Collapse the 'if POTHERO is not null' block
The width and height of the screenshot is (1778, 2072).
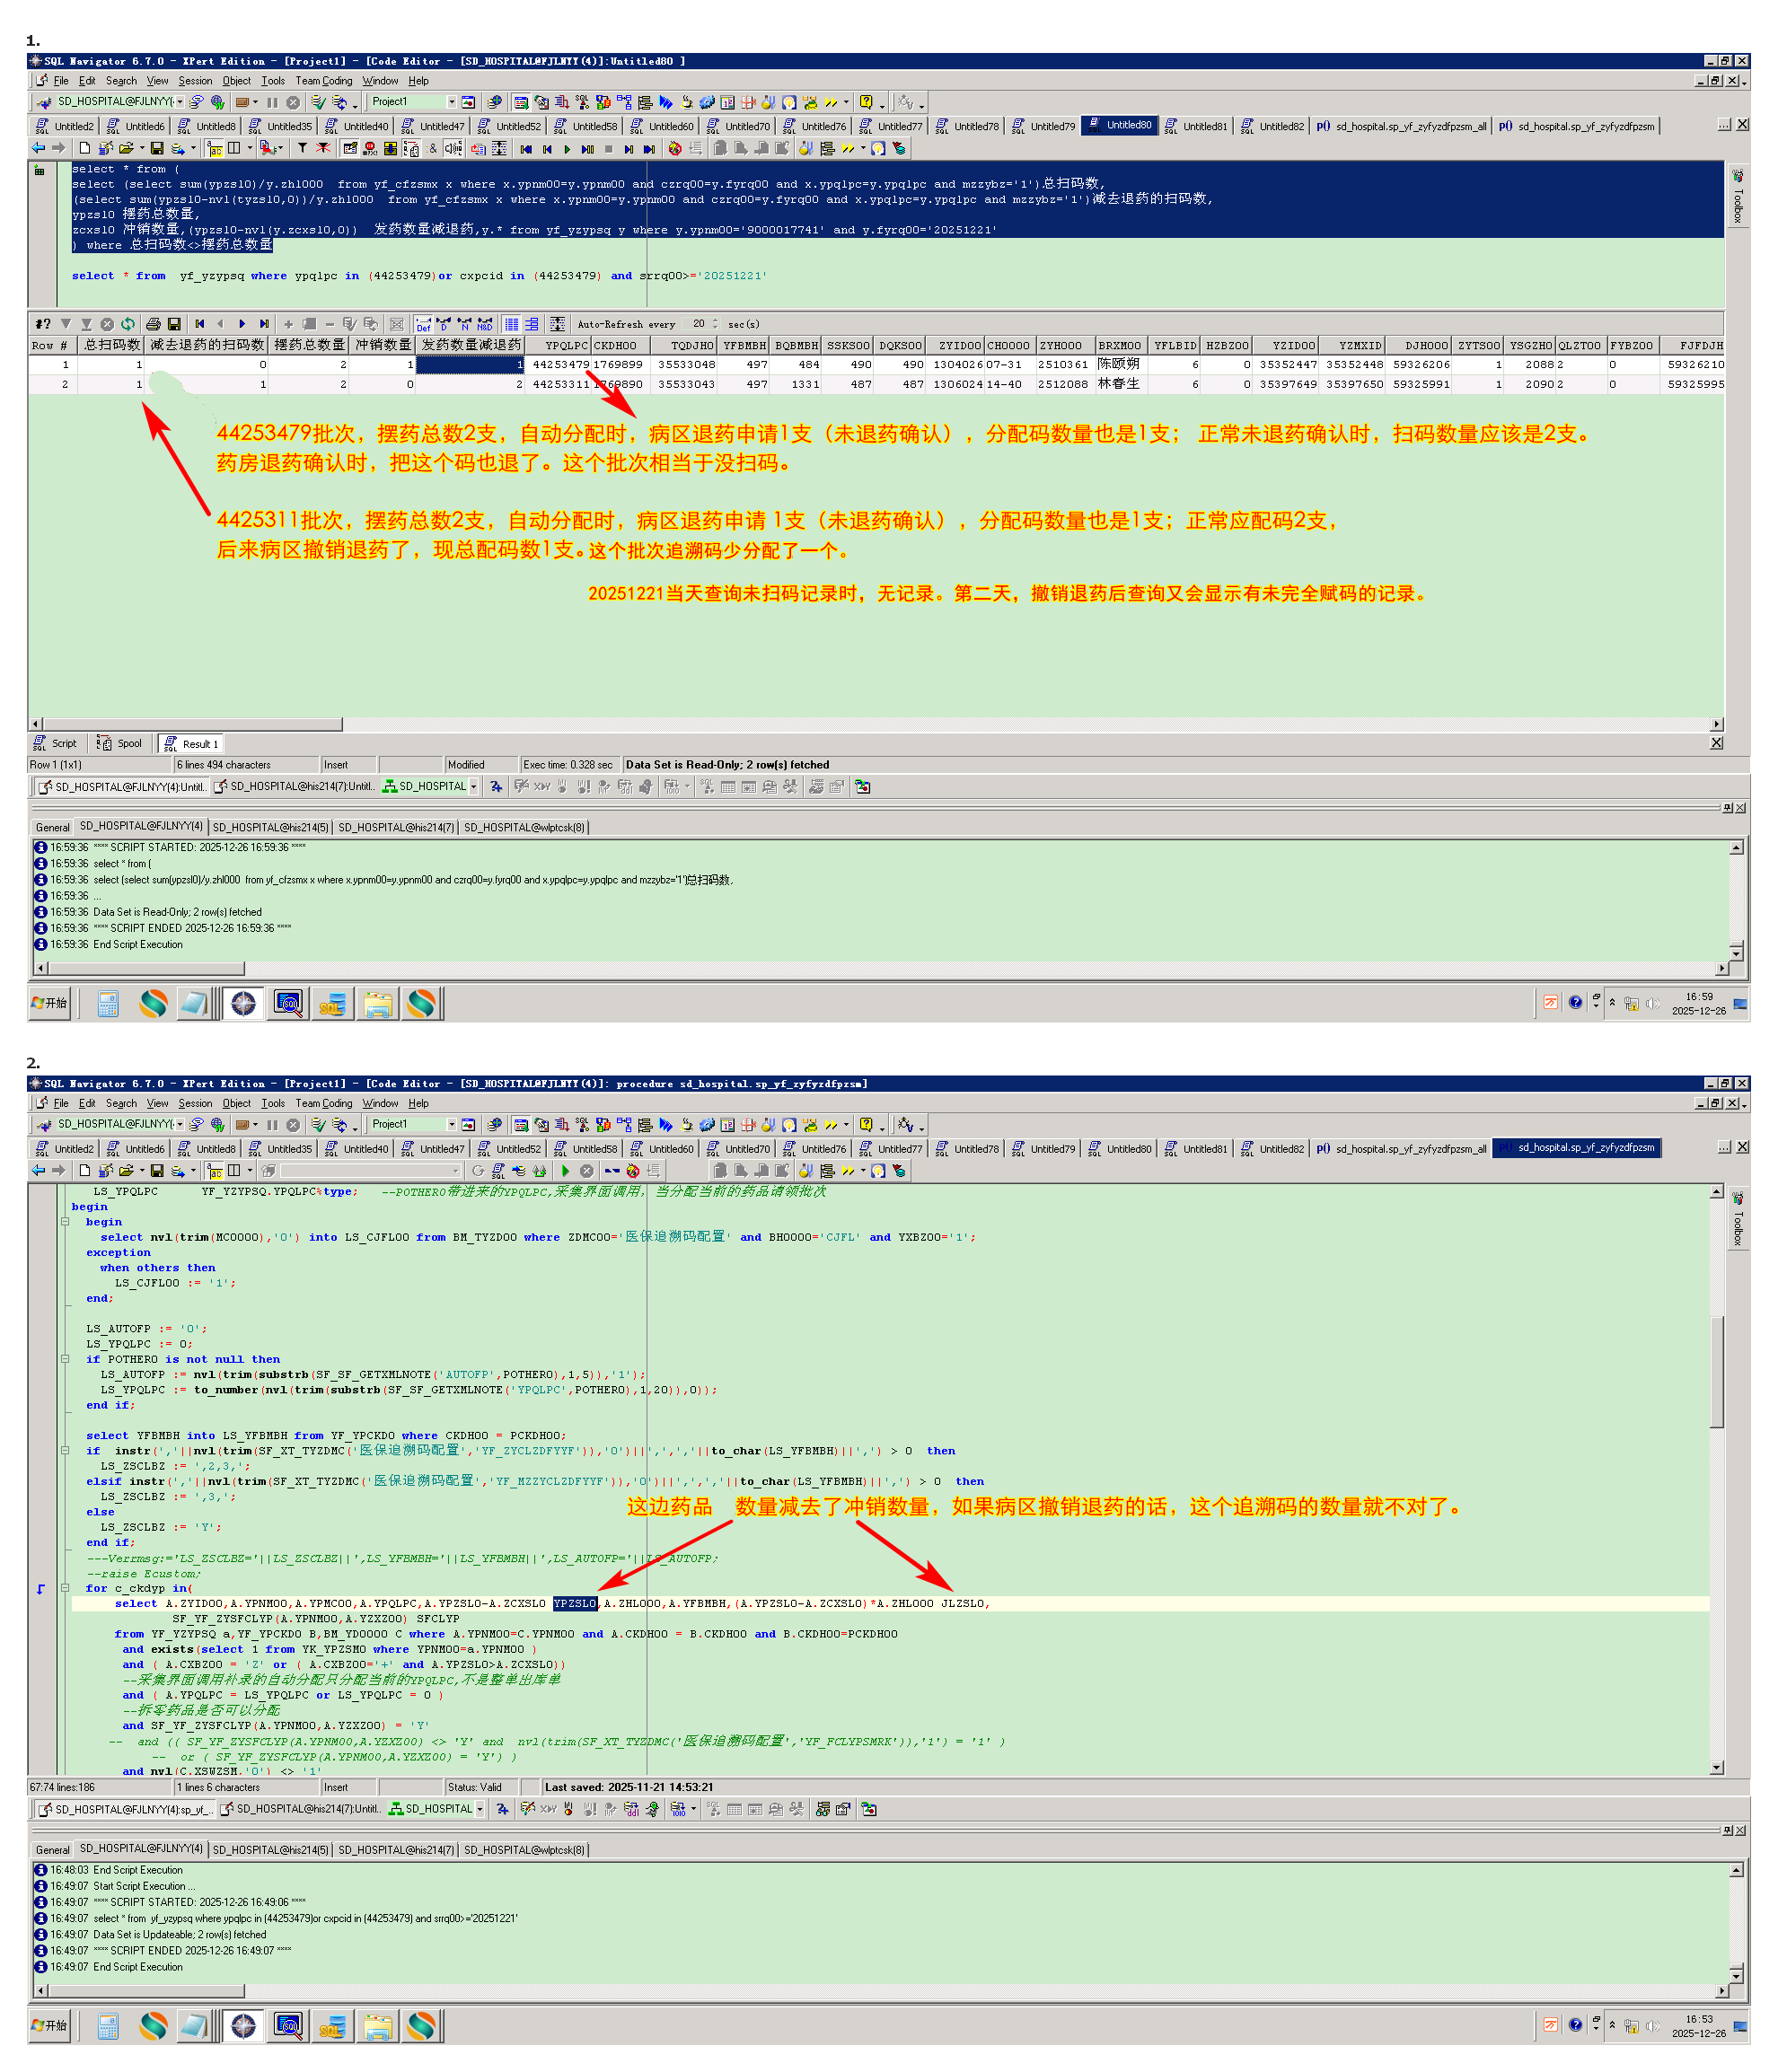pos(64,1359)
